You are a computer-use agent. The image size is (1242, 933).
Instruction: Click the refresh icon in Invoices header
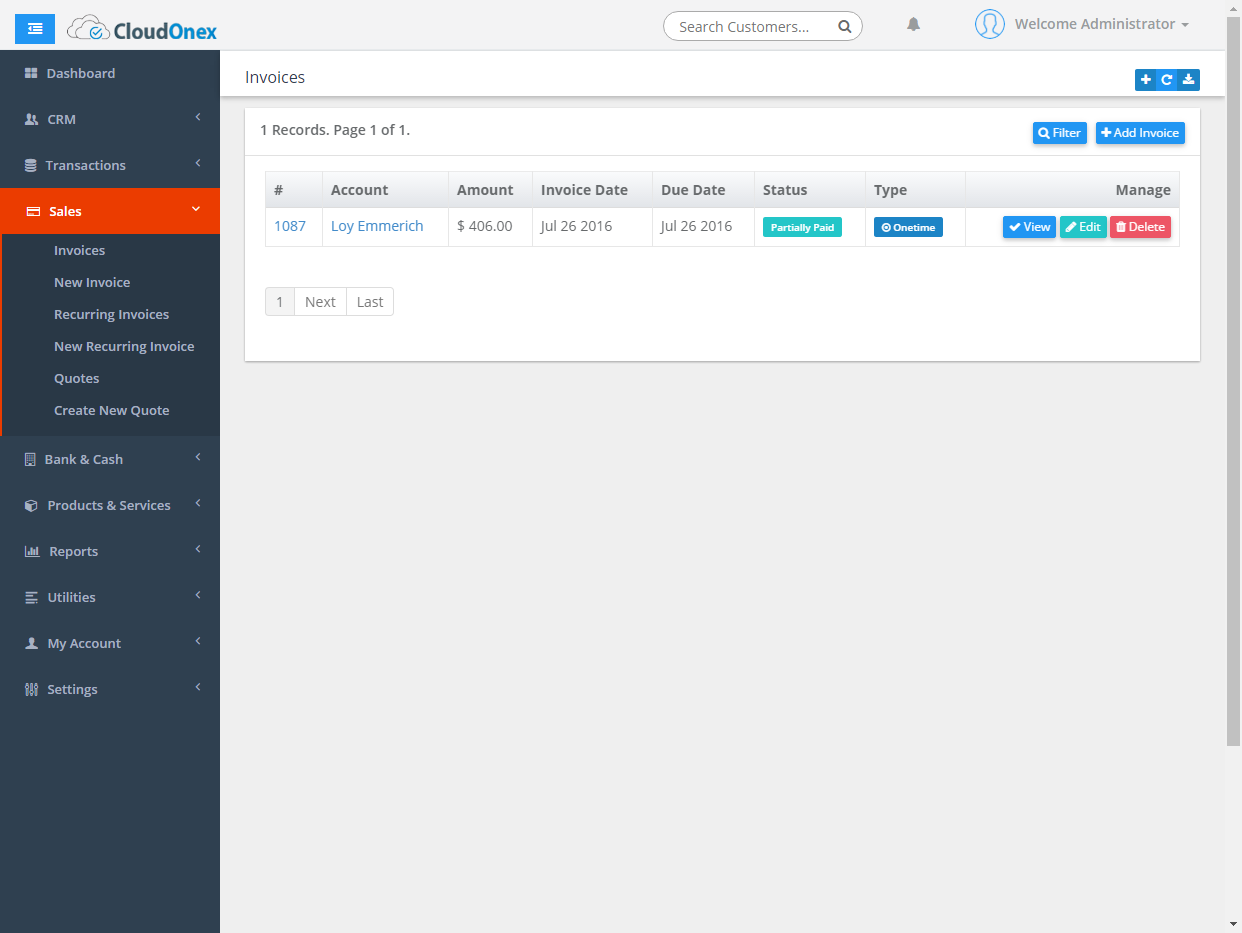click(x=1167, y=80)
